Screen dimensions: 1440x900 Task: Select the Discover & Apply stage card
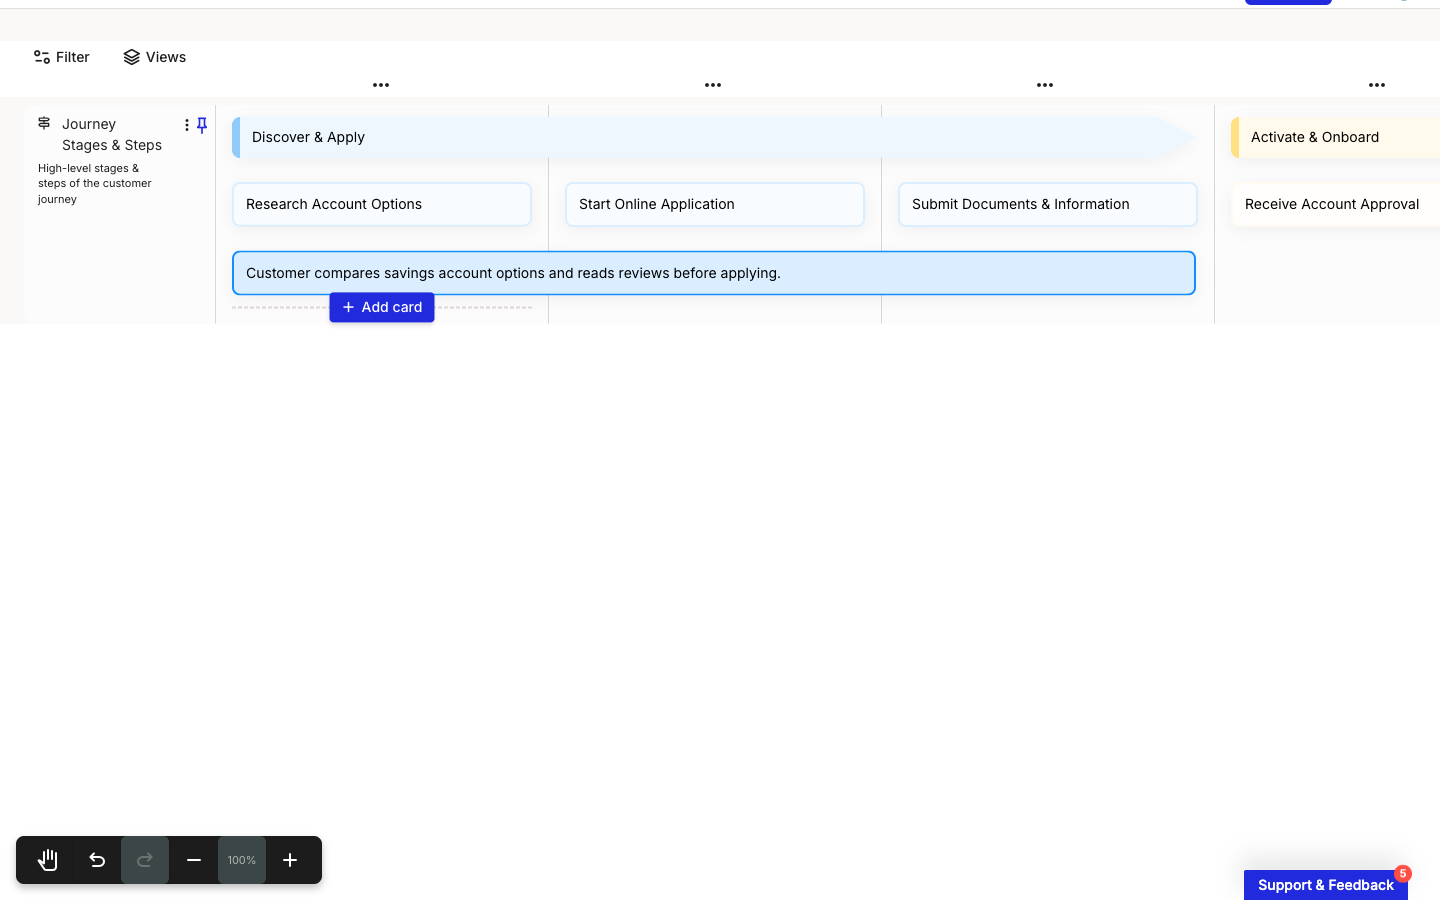[x=714, y=138]
